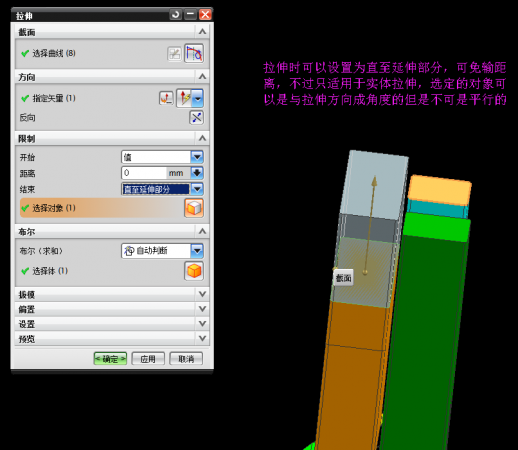Click the select body orange cube icon
Viewport: 518px width, 450px height.
tap(194, 271)
